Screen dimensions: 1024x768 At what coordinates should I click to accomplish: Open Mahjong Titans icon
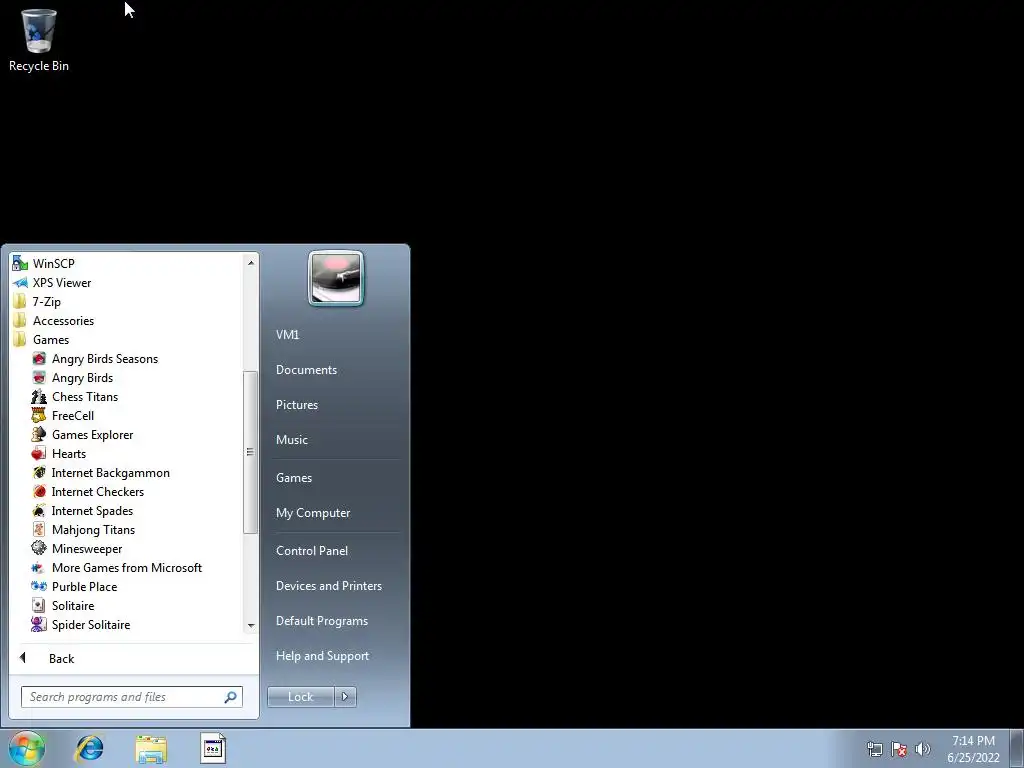click(x=39, y=529)
